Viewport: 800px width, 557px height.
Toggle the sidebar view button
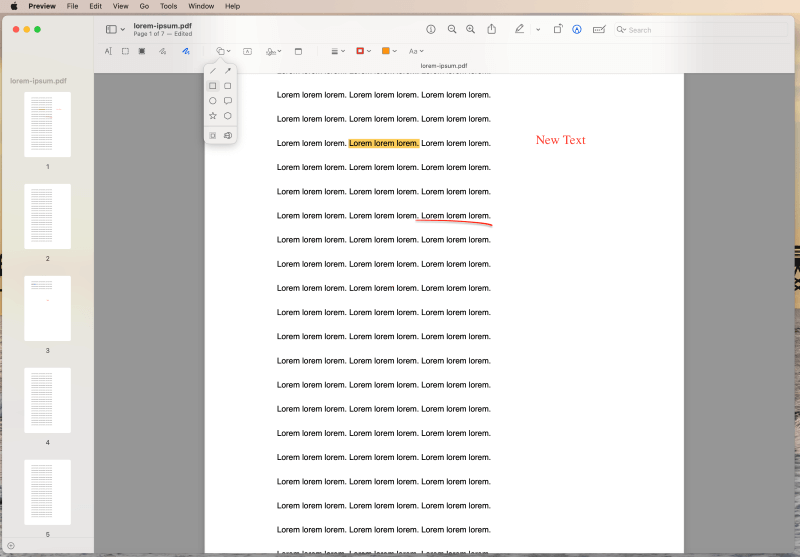(x=111, y=30)
